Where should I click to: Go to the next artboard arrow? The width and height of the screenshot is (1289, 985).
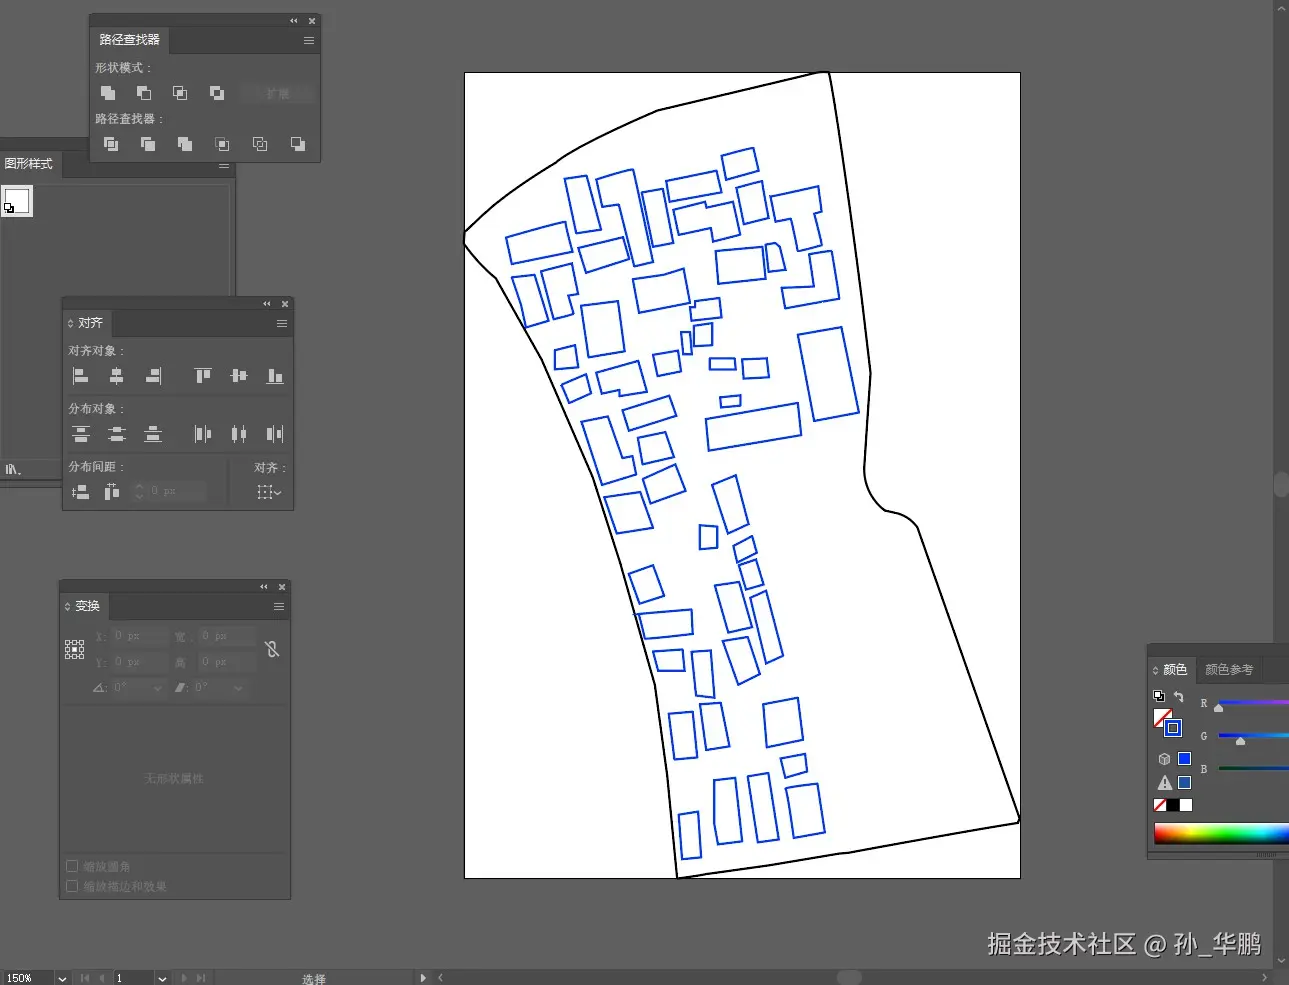184,978
